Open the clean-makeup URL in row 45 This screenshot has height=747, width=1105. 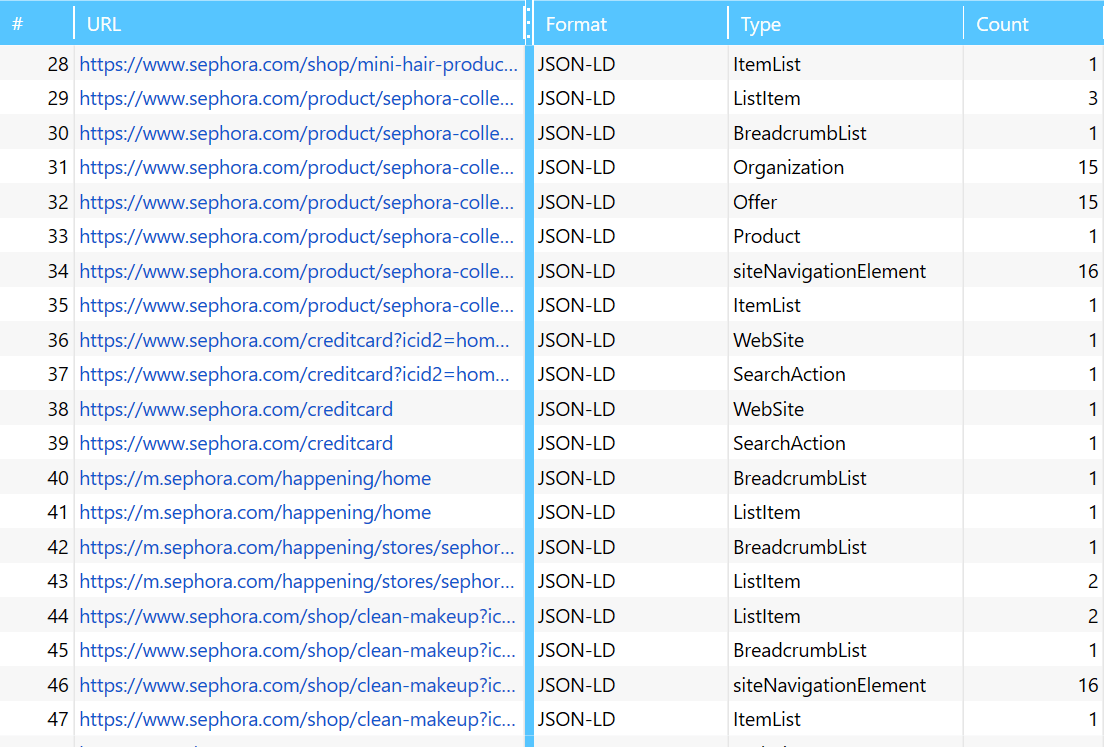pyautogui.click(x=297, y=651)
